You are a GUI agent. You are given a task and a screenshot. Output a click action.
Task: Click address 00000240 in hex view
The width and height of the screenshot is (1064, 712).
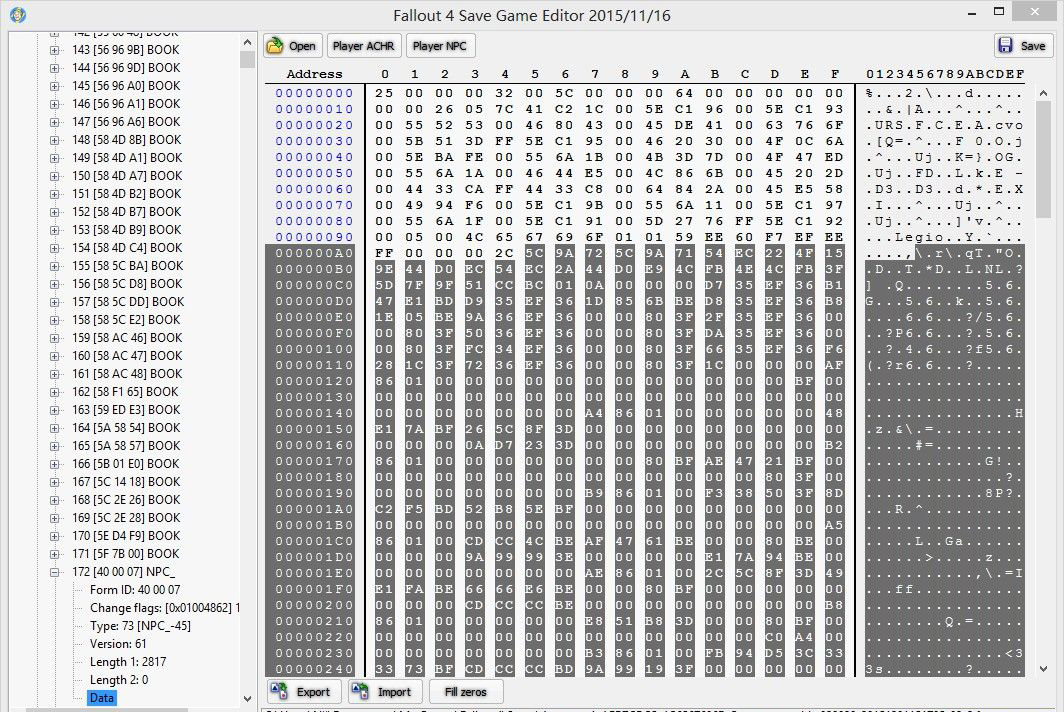(x=314, y=669)
